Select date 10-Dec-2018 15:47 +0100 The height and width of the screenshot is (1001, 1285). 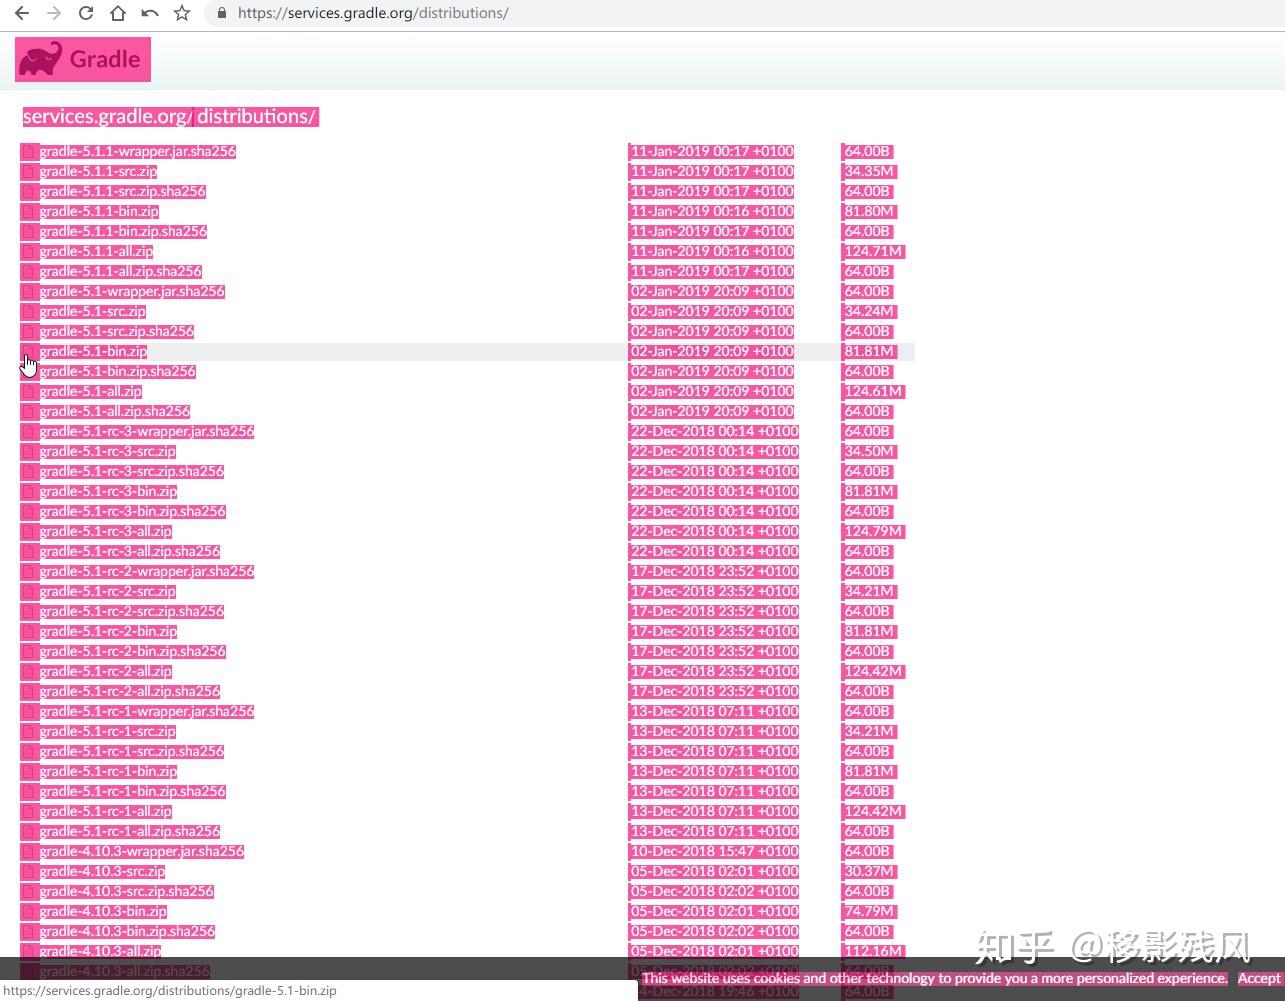[x=714, y=852]
